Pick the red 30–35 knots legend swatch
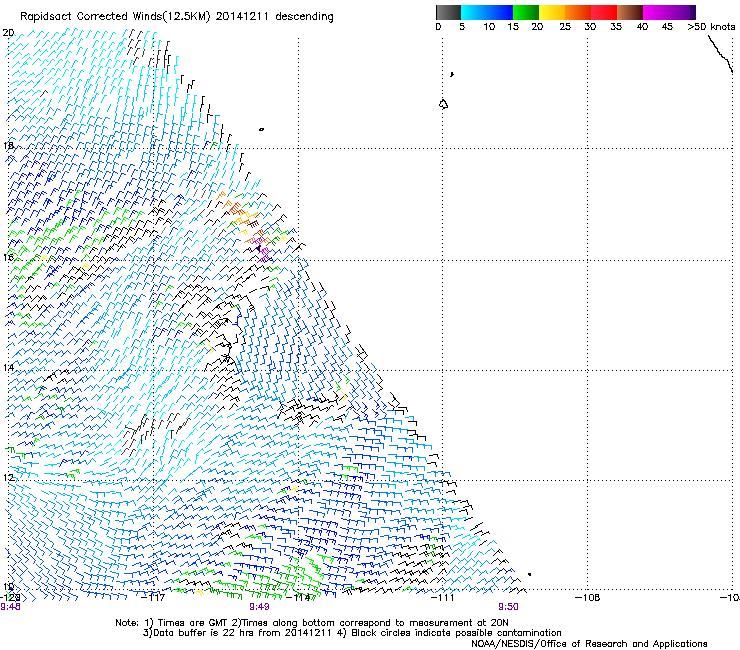This screenshot has height=650, width=740. point(604,12)
